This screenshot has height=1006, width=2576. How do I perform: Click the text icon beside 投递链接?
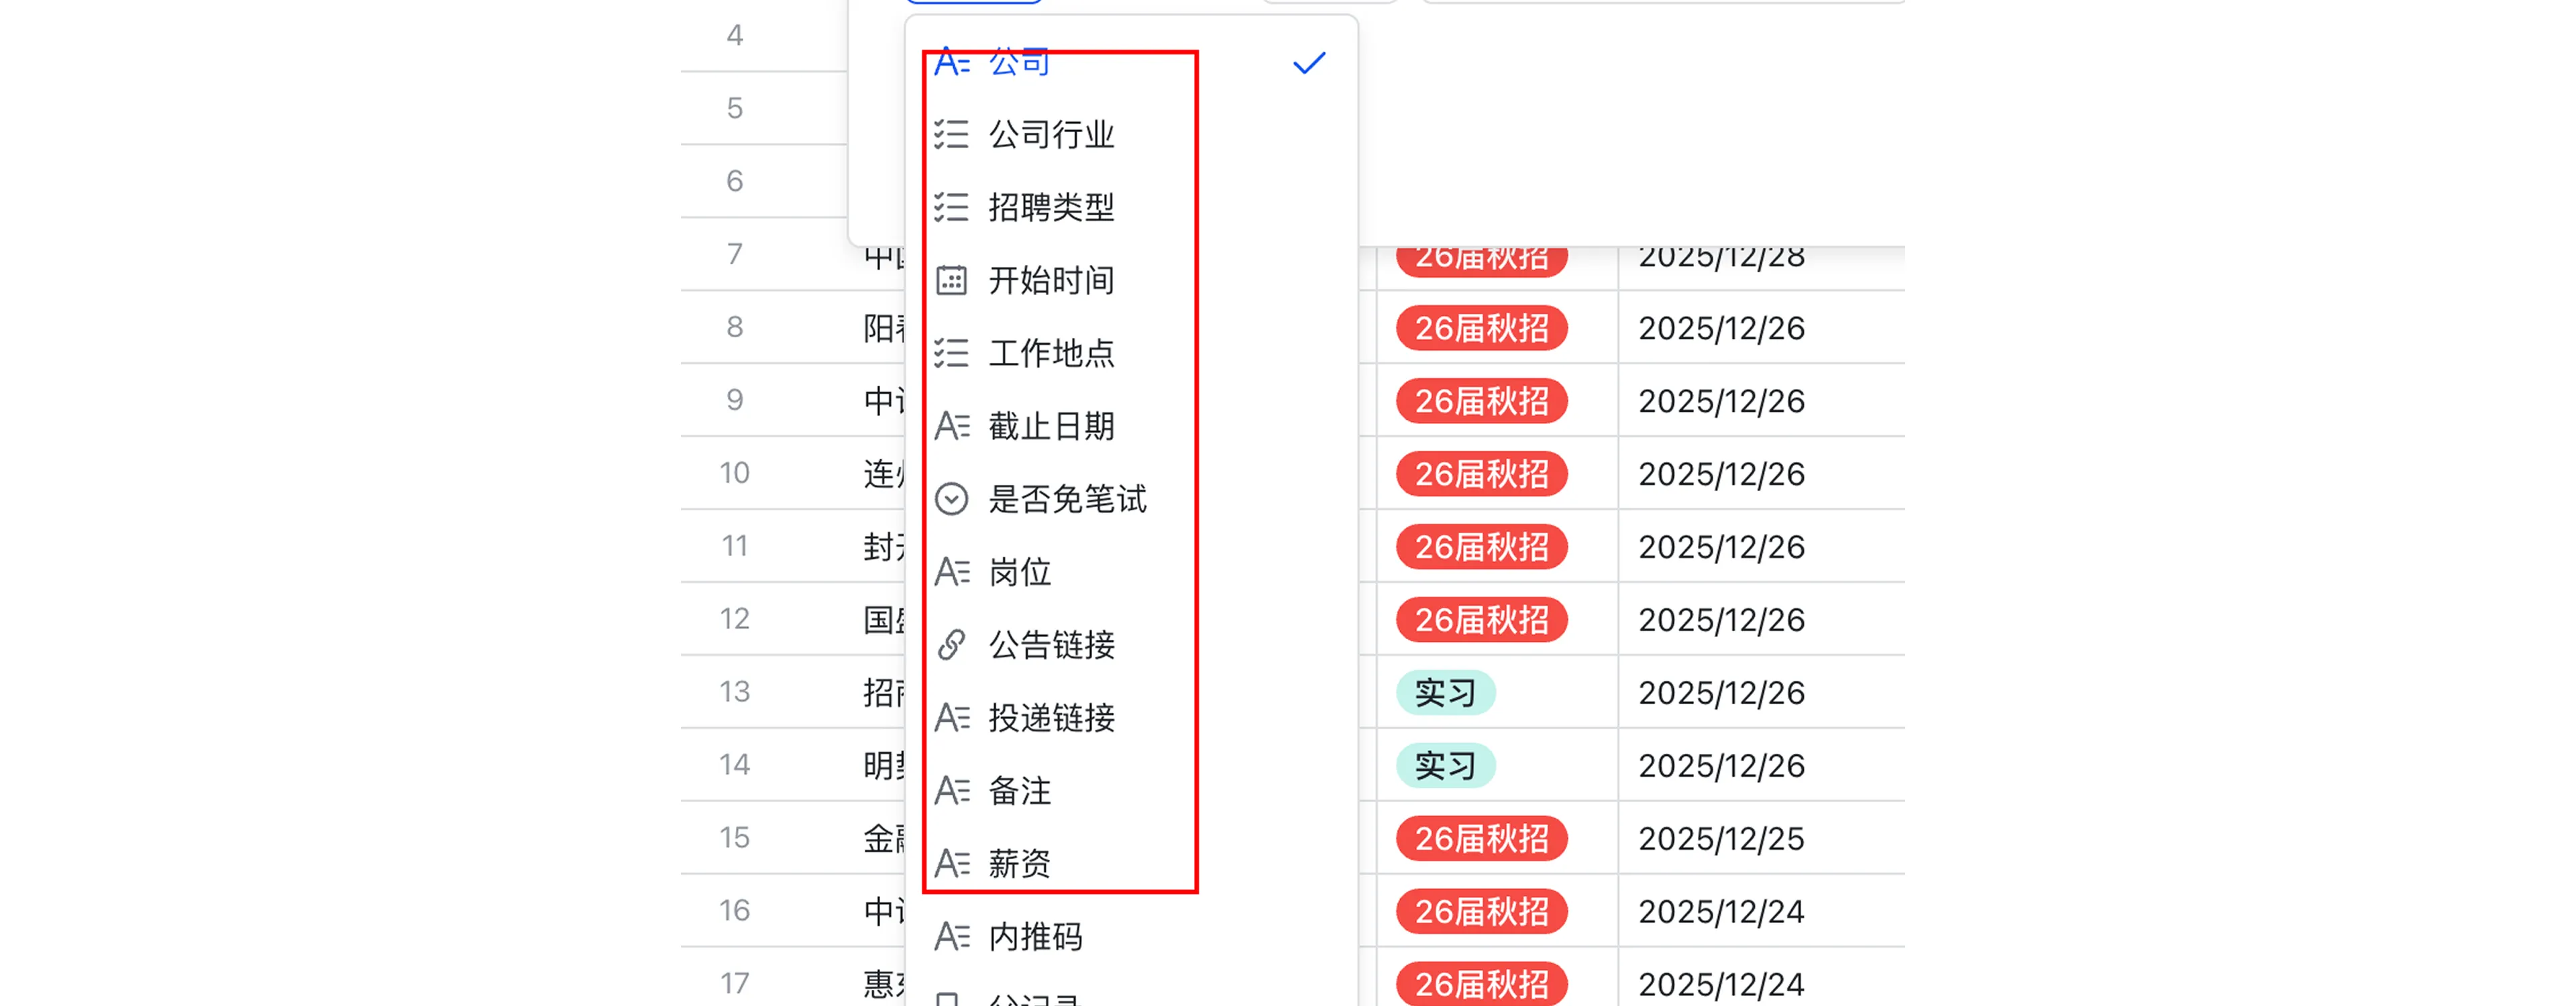coord(952,718)
